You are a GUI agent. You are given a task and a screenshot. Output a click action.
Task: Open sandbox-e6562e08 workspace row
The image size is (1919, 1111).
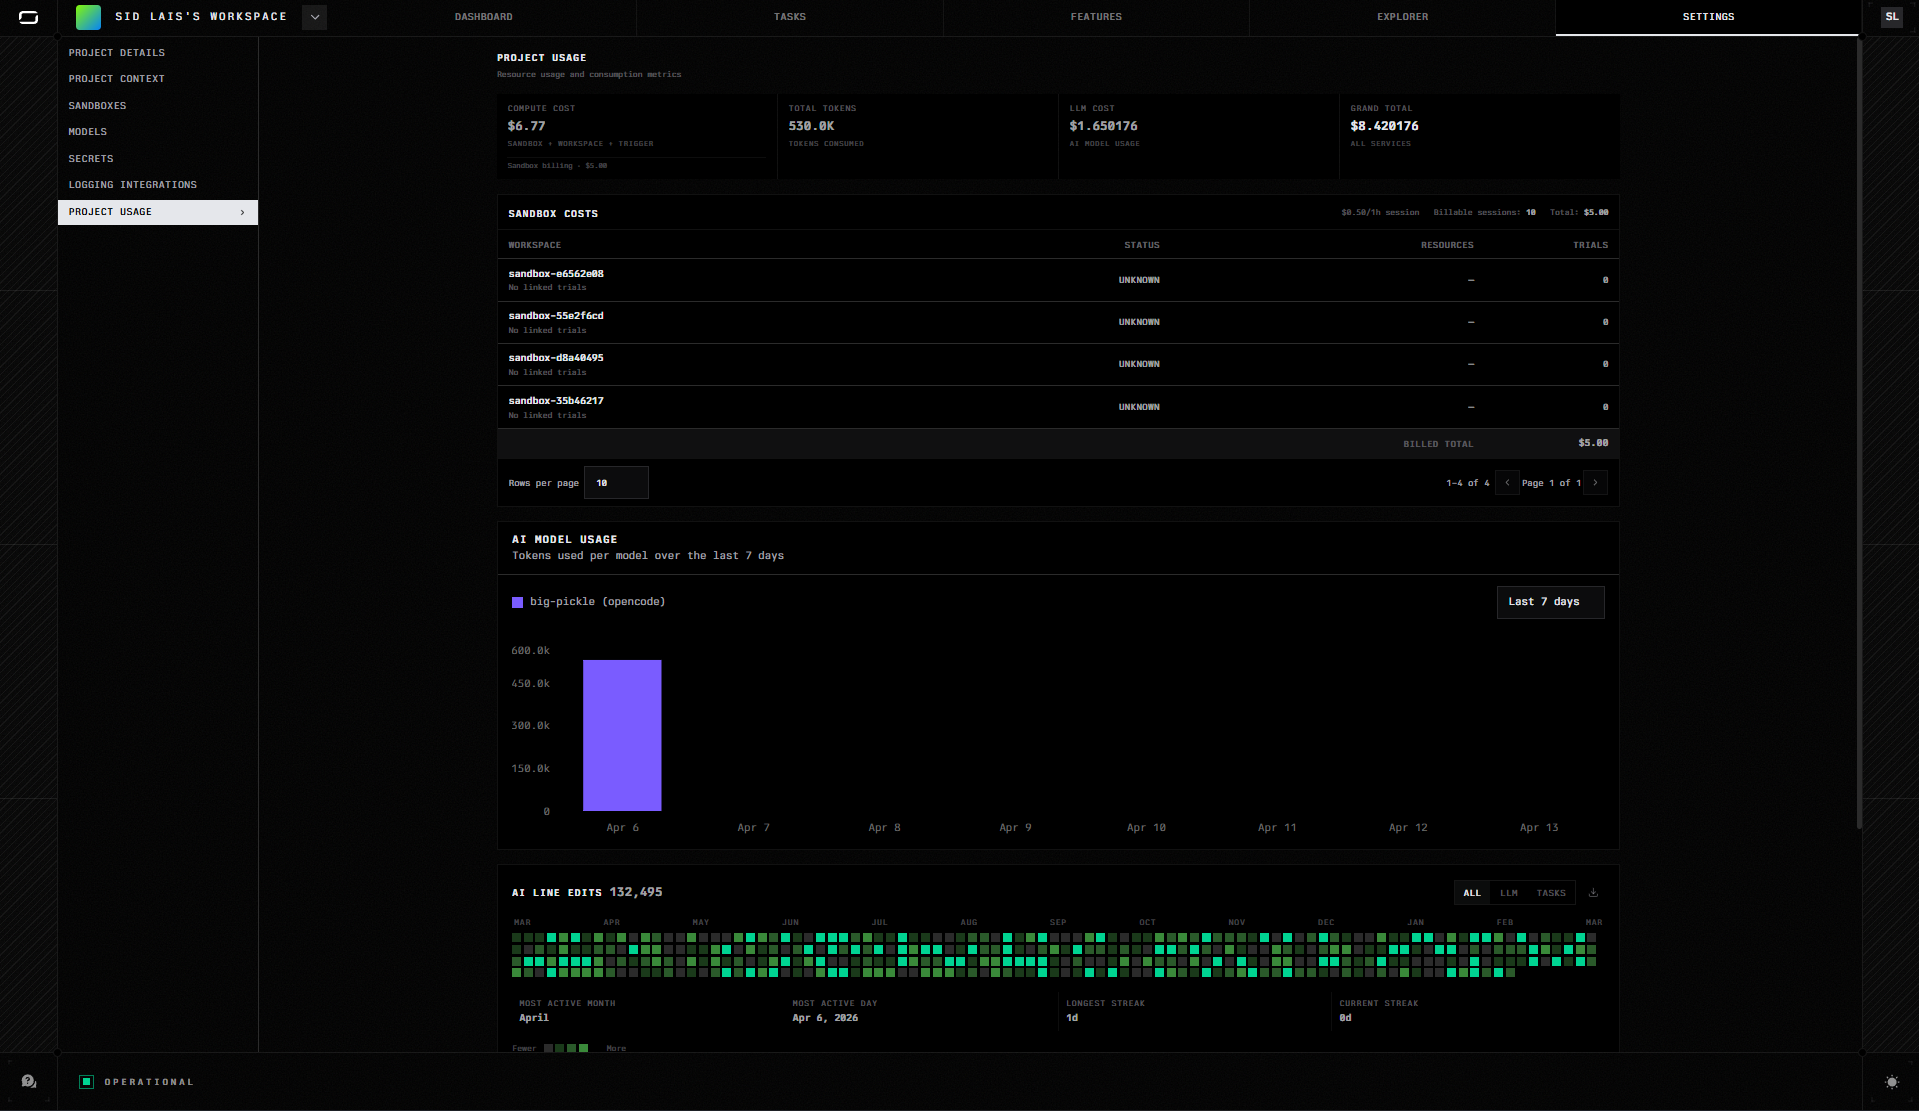click(x=1058, y=280)
